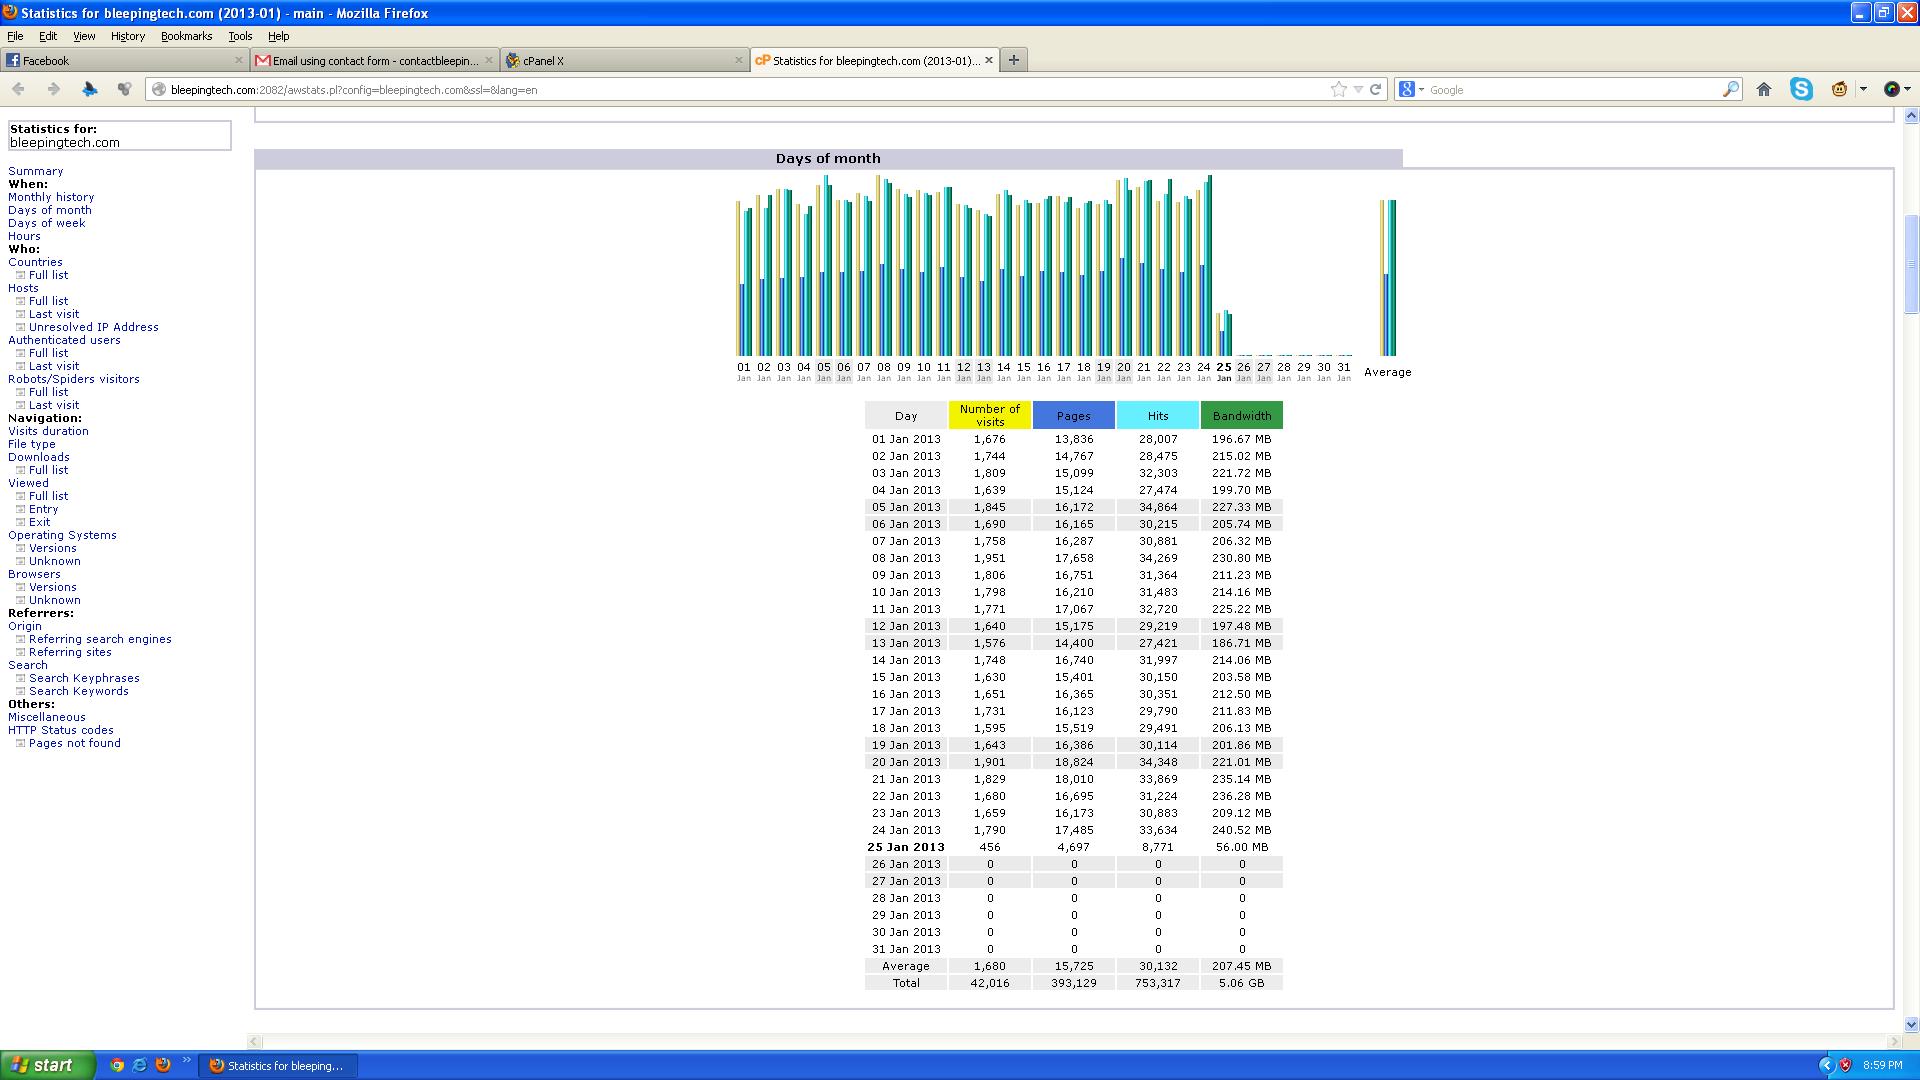Go back with the back arrow
Image resolution: width=1920 pixels, height=1080 pixels.
tap(18, 90)
